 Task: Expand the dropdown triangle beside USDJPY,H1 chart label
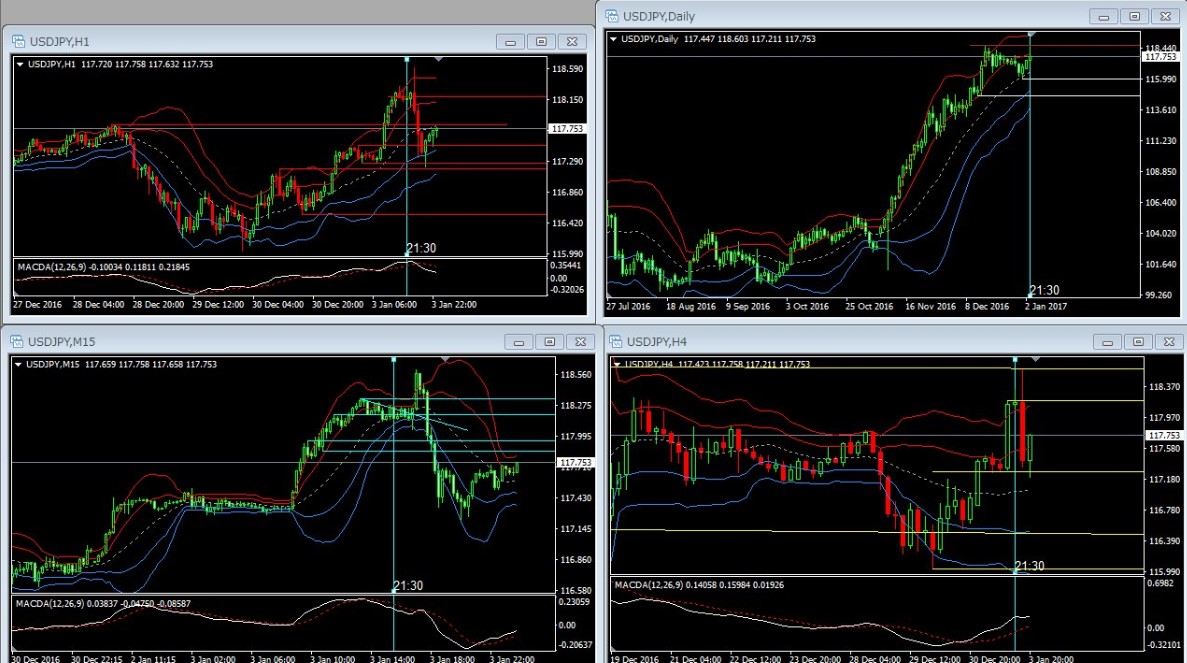coord(20,64)
